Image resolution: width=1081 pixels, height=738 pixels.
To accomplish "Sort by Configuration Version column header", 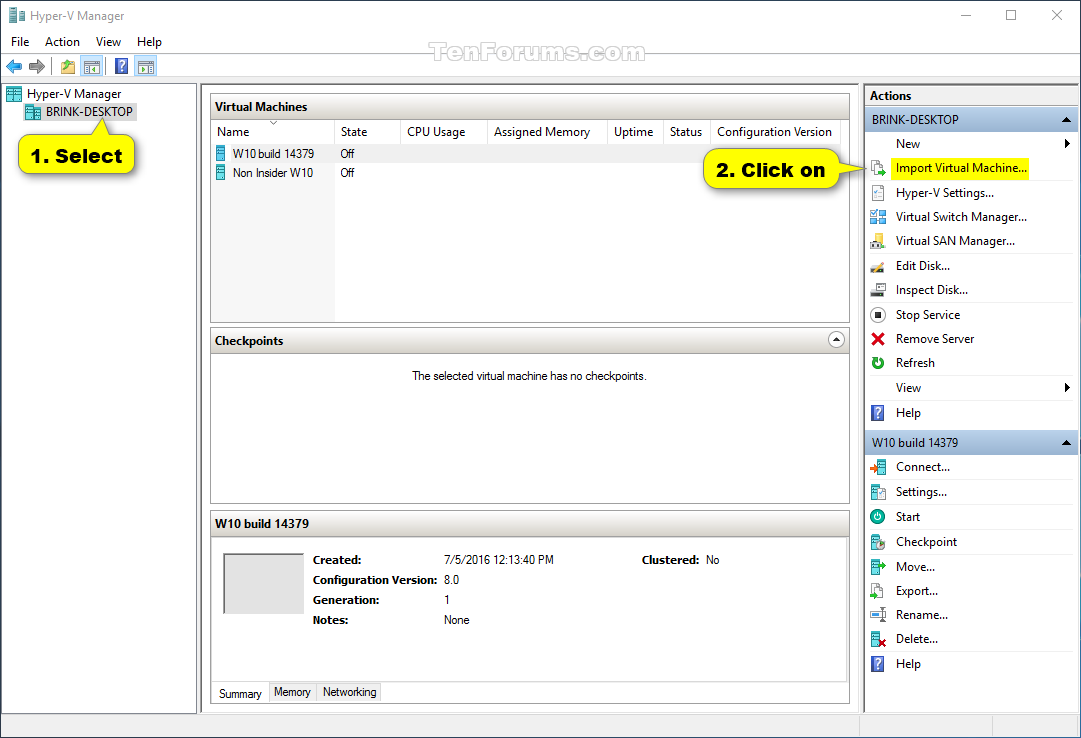I will [x=775, y=132].
